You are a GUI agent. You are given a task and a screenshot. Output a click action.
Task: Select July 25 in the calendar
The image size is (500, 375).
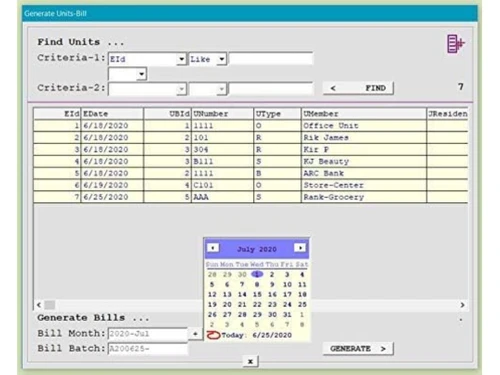tap(302, 304)
